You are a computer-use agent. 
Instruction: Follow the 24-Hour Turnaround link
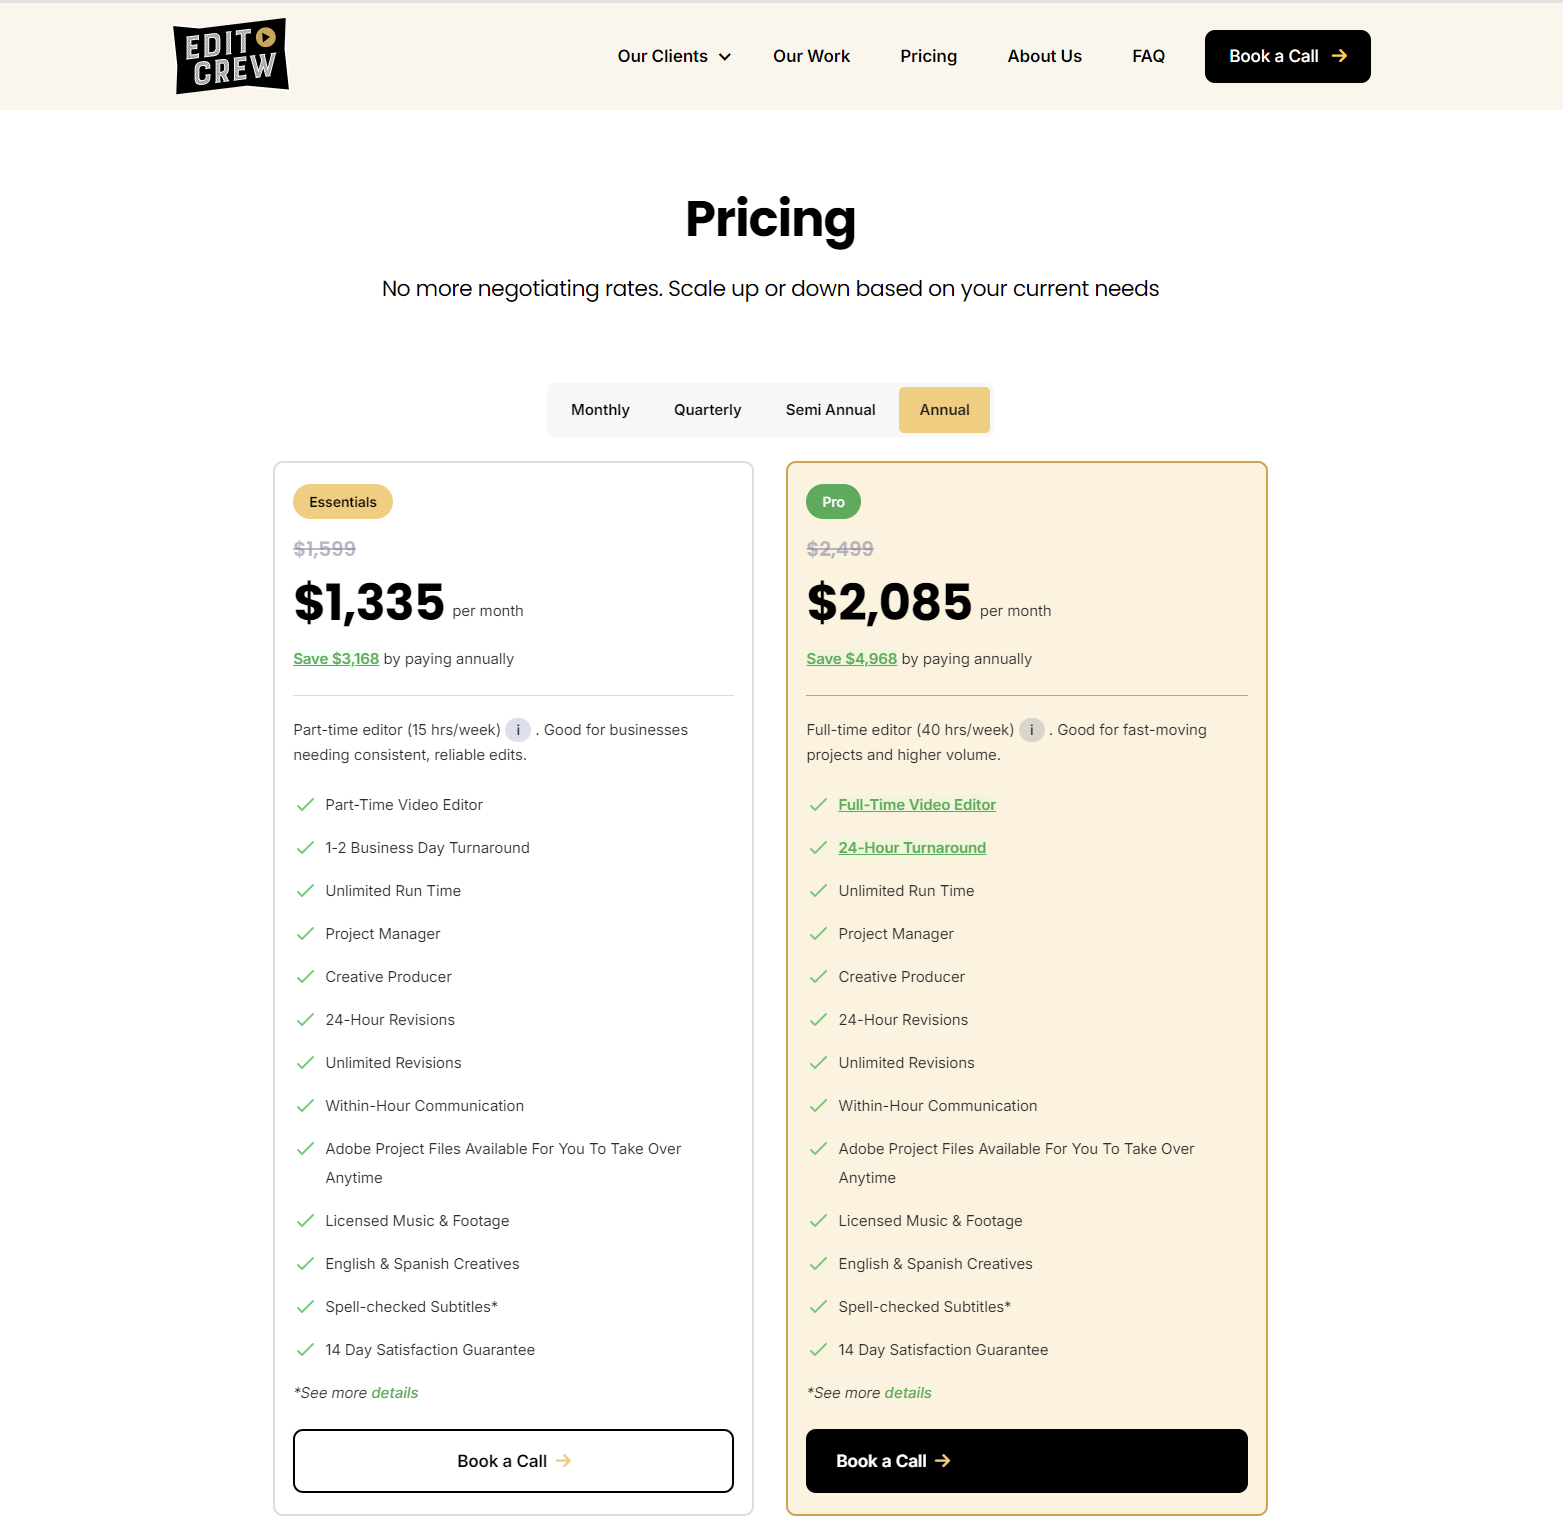click(x=912, y=848)
